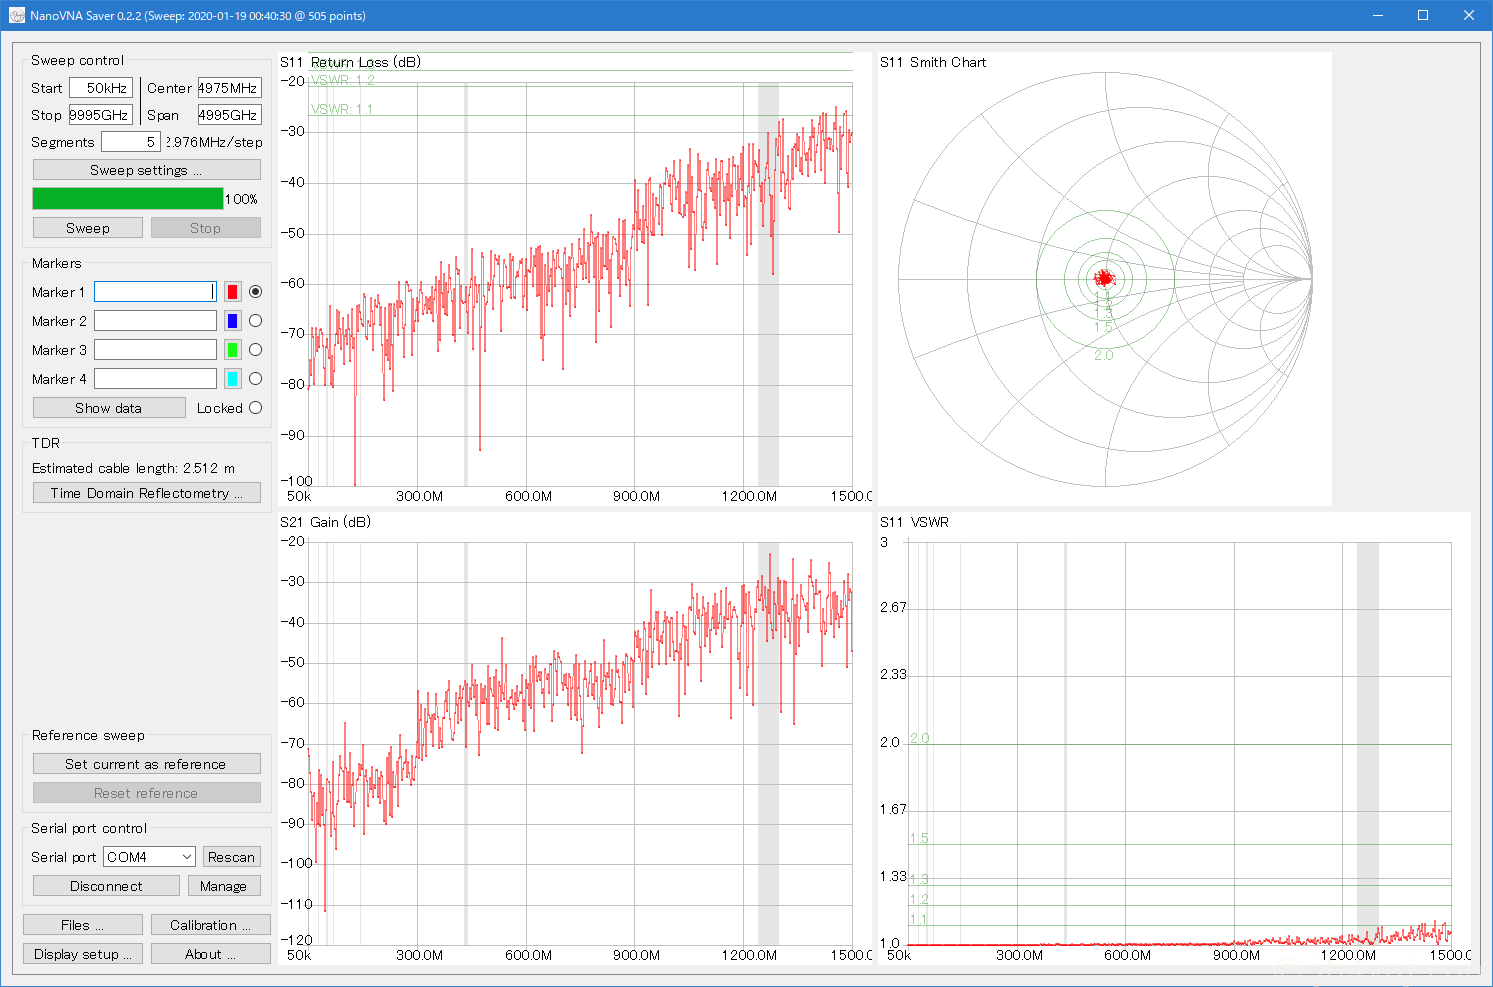Open the About dialog
1493x987 pixels.
211,954
